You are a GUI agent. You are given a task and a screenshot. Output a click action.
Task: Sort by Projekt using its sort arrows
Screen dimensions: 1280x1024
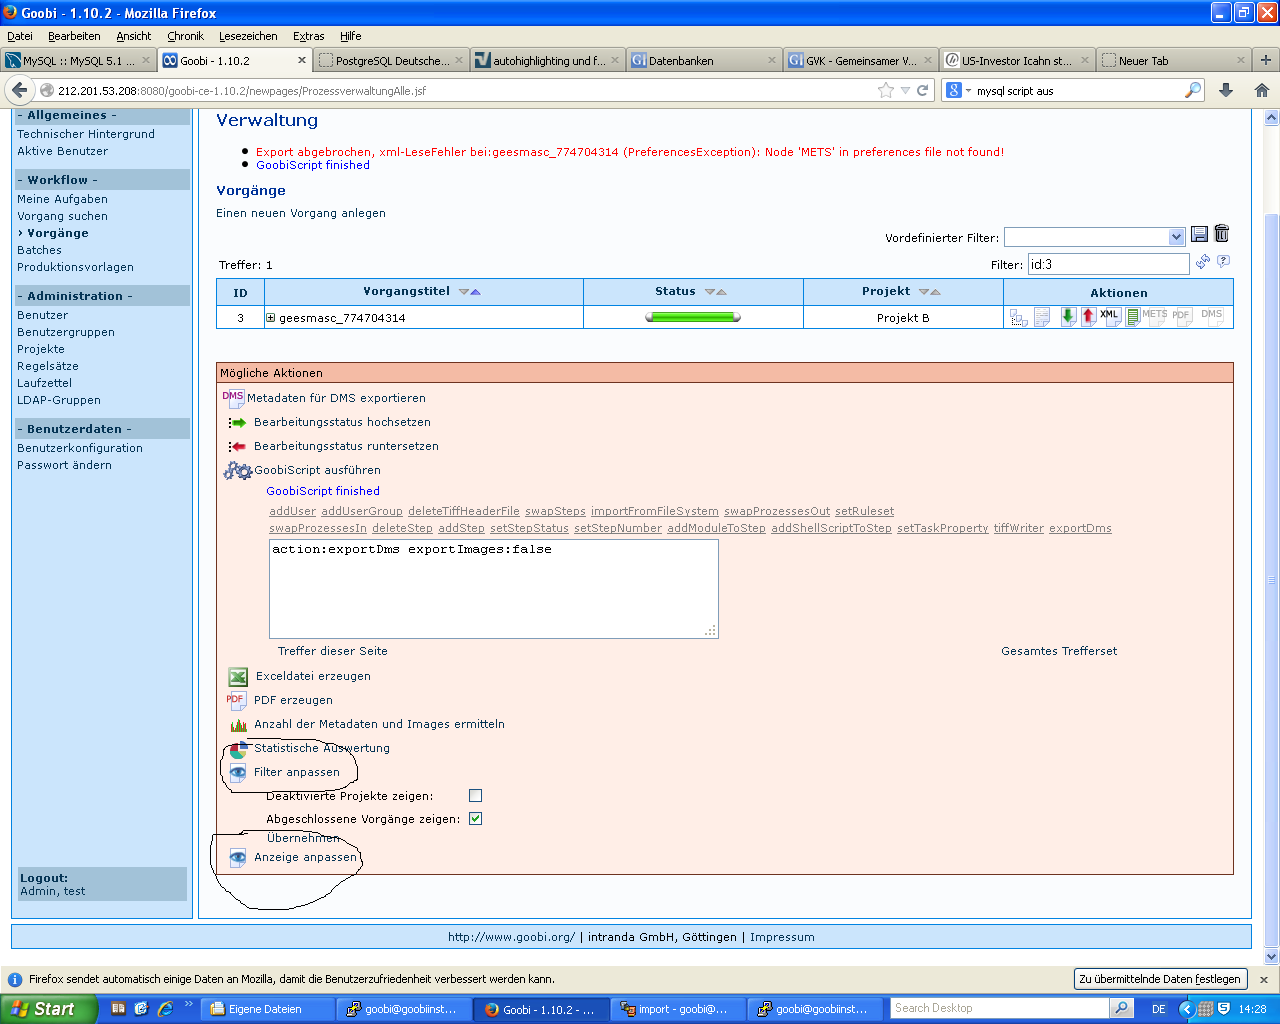(x=930, y=292)
